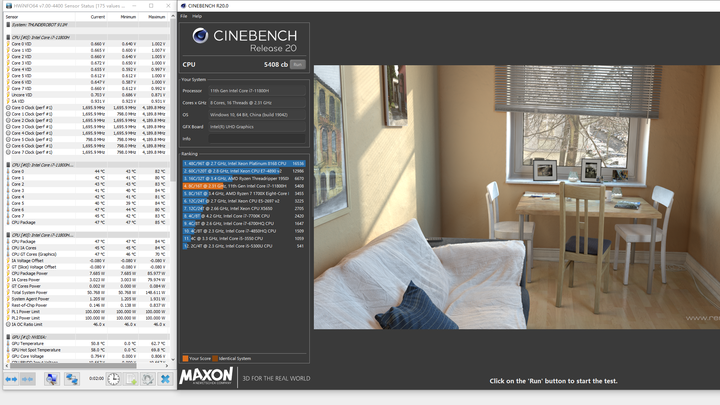Open the Help menu in Cinebench
Screen dimensions: 720x405
coord(197,16)
